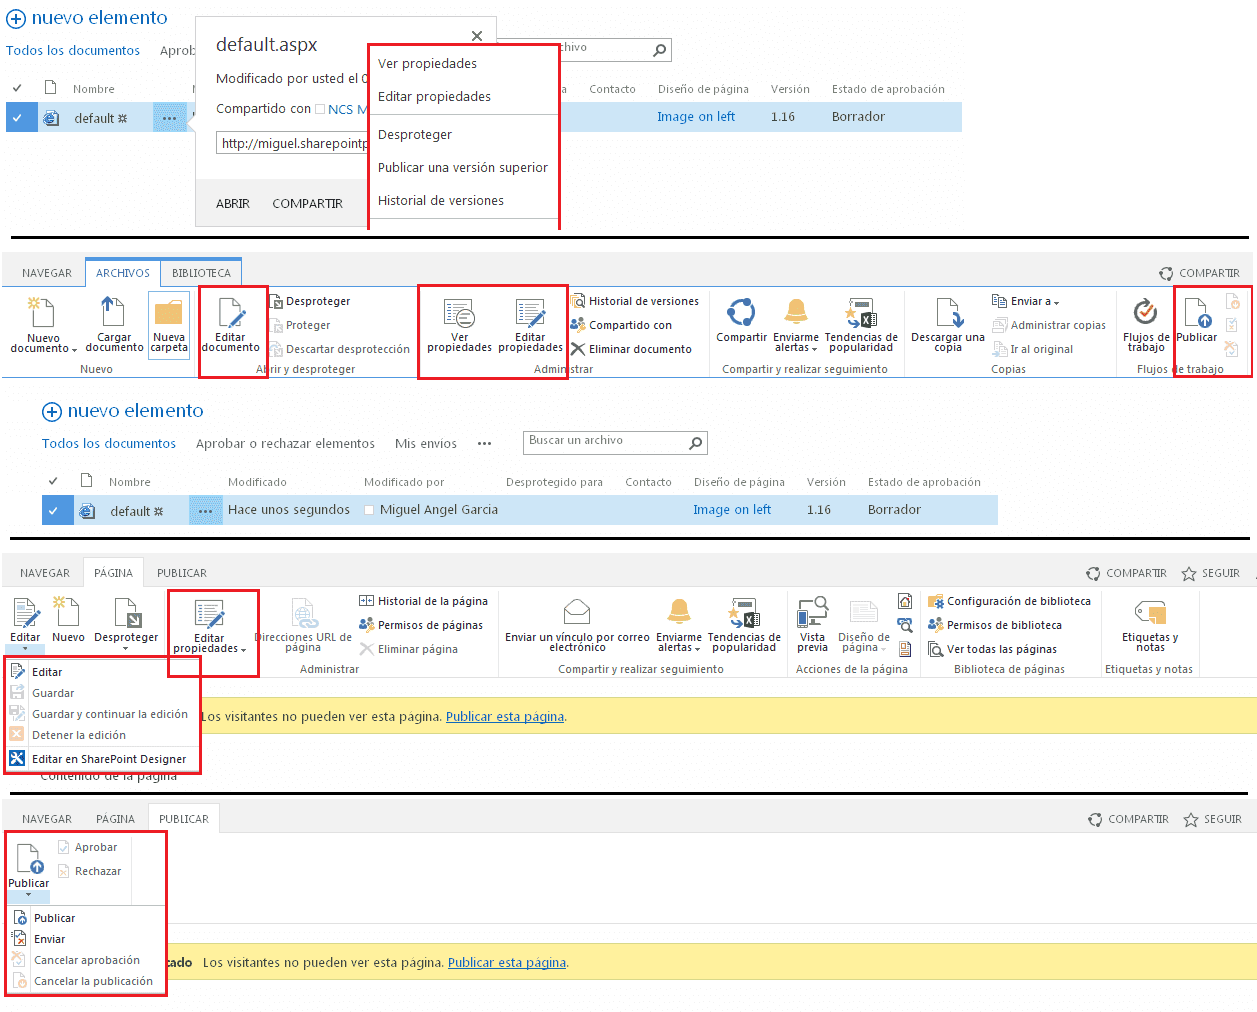Expand Publicar dropdown in Publicar ribbon

pyautogui.click(x=28, y=894)
